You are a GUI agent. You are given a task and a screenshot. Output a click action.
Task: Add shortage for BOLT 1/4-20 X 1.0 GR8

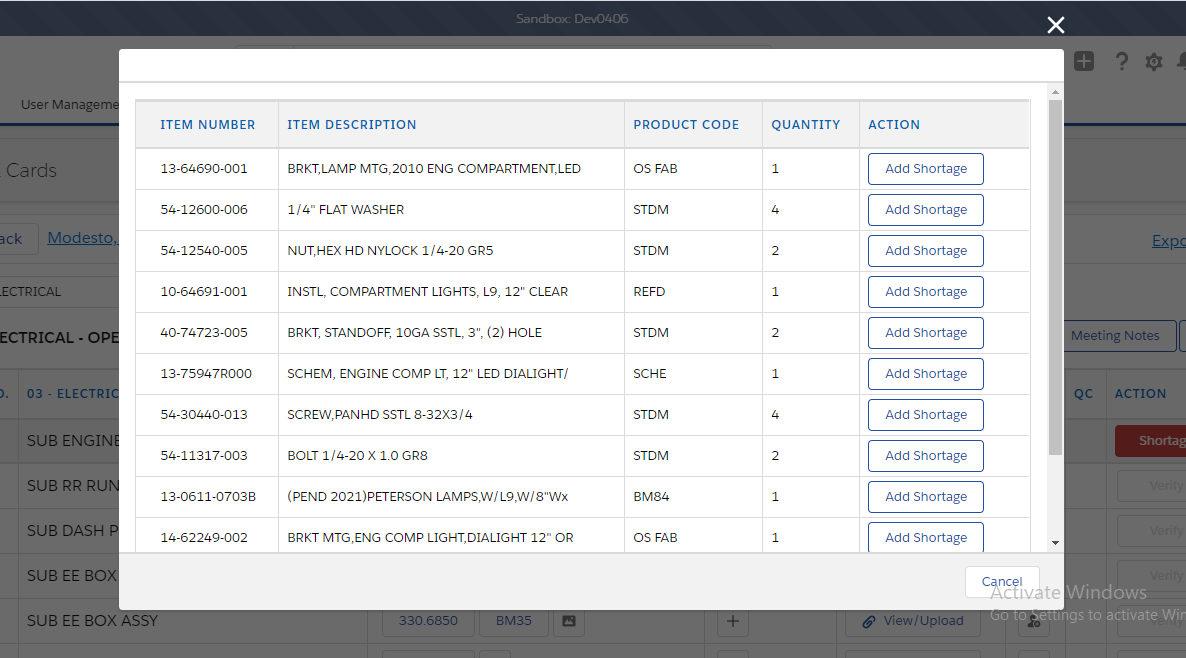tap(925, 456)
